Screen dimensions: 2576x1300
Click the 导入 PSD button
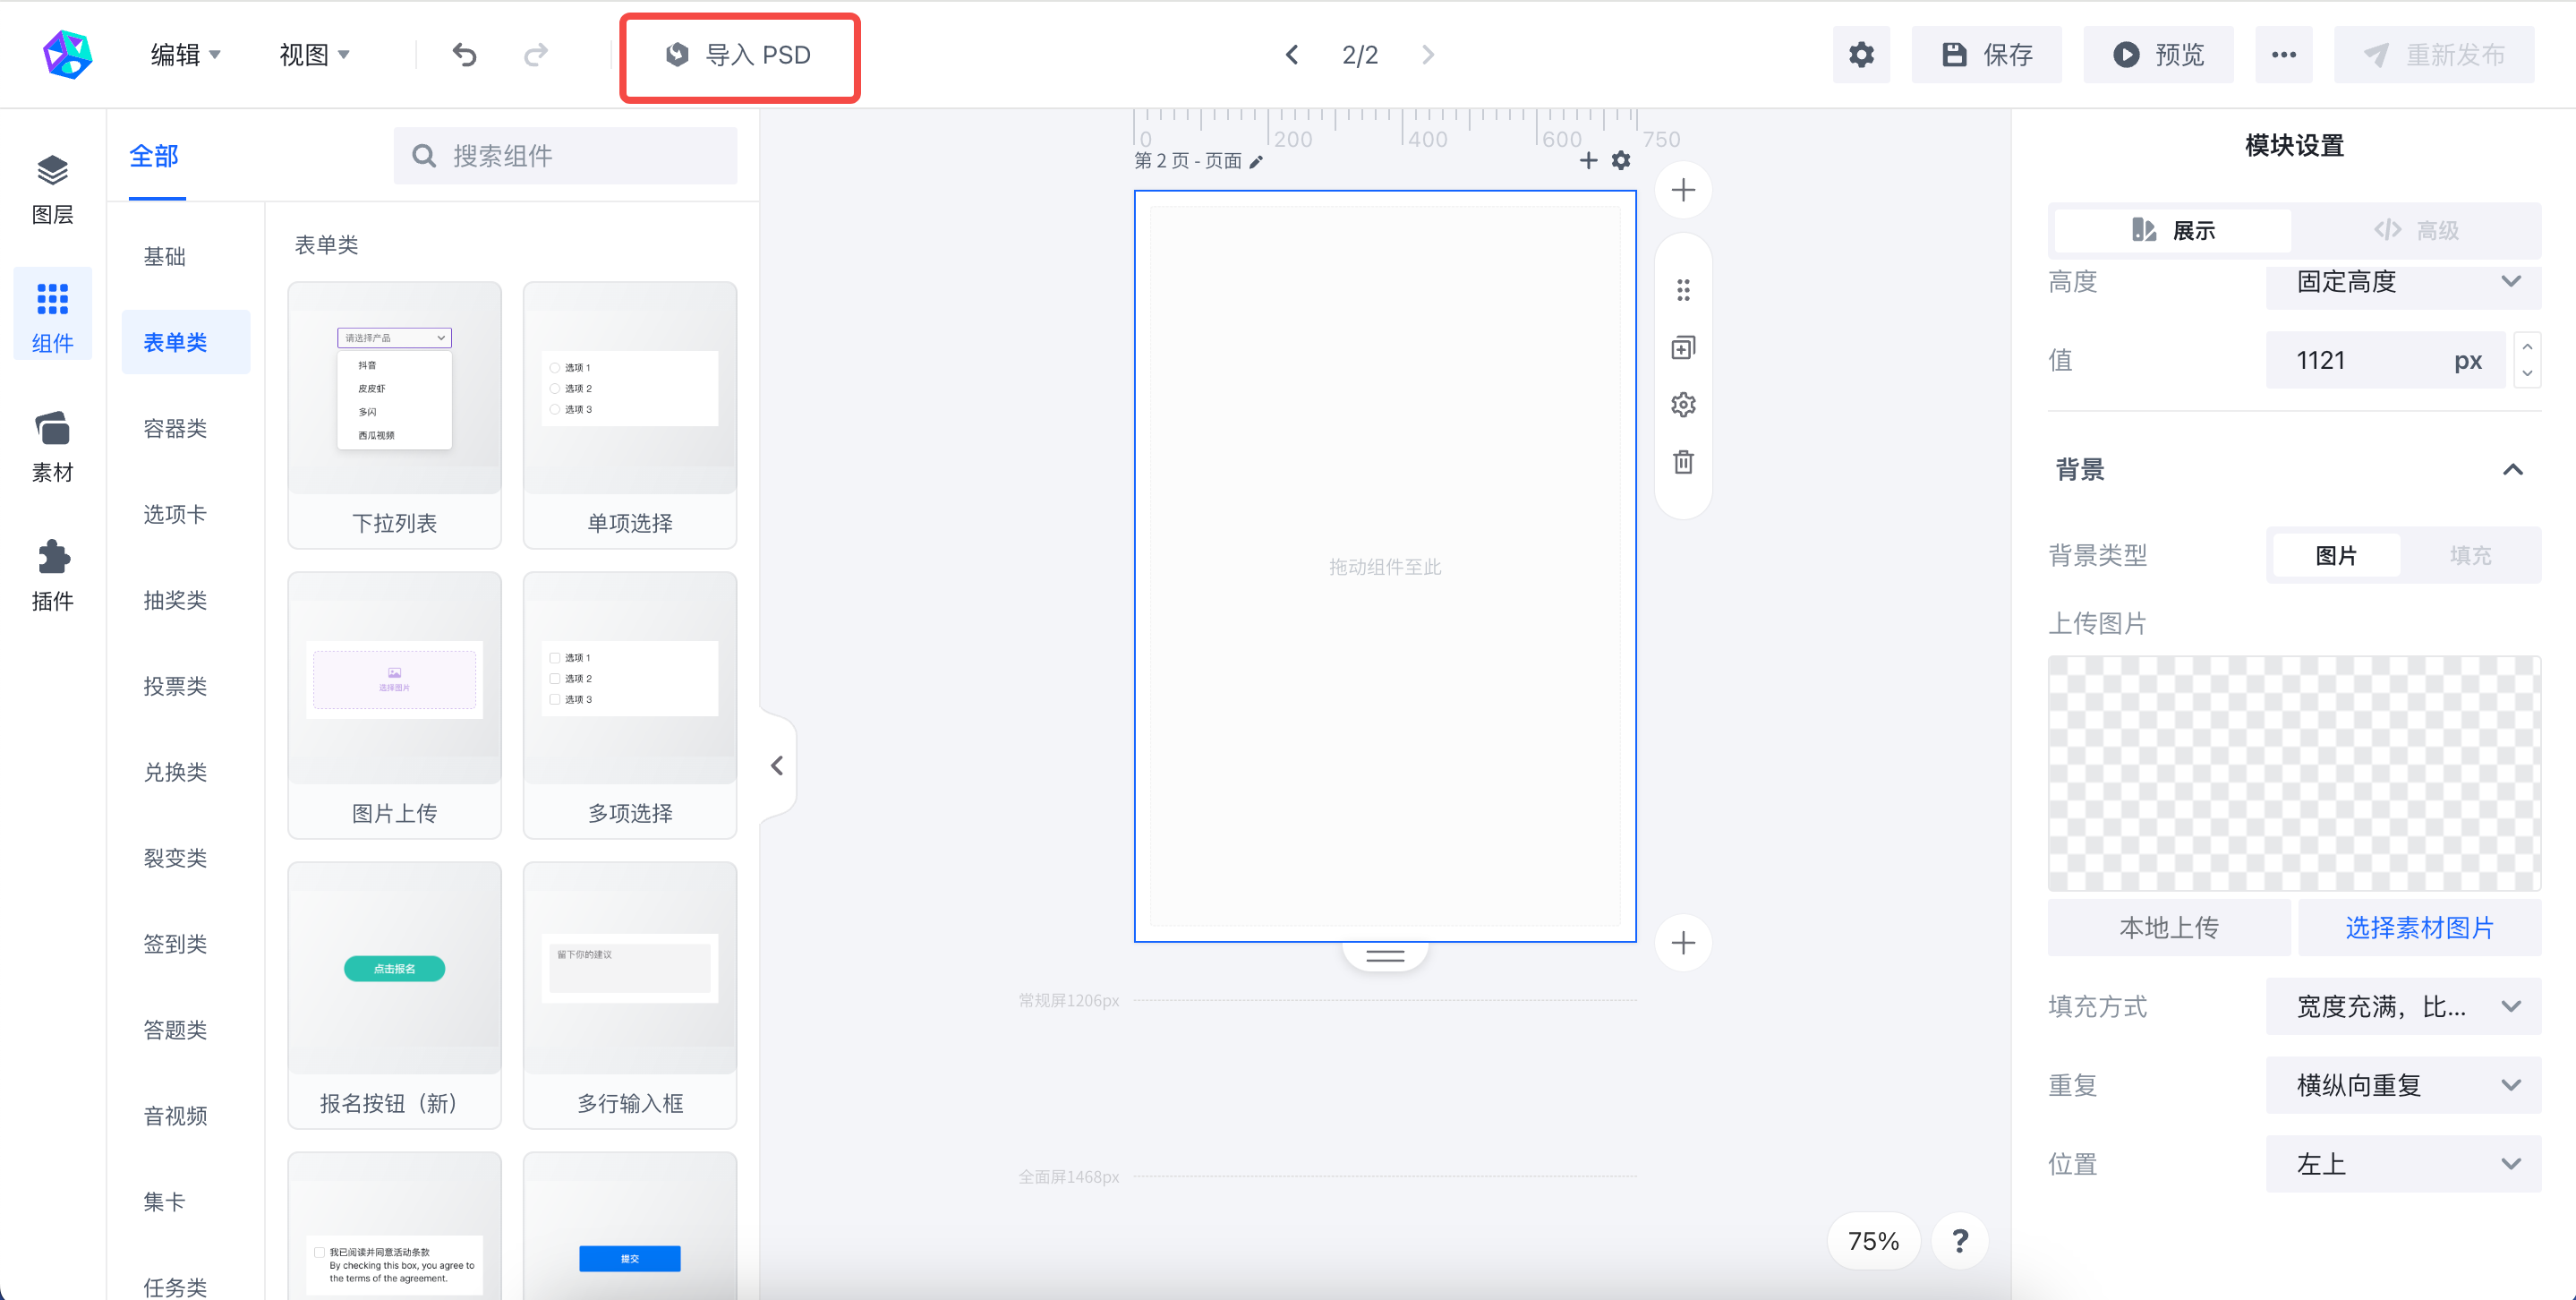[739, 55]
